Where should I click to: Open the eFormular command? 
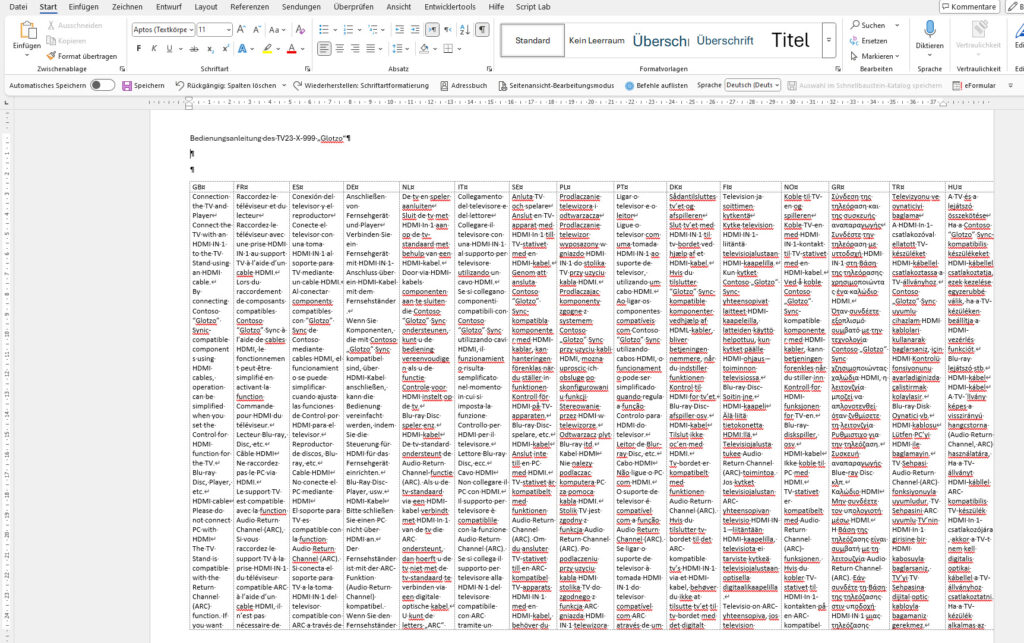tap(974, 86)
